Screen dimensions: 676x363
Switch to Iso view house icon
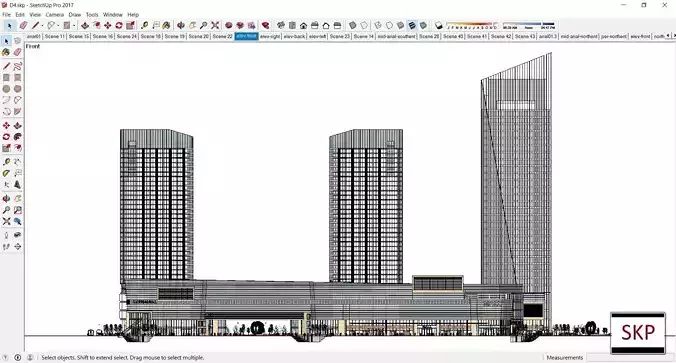pos(281,25)
